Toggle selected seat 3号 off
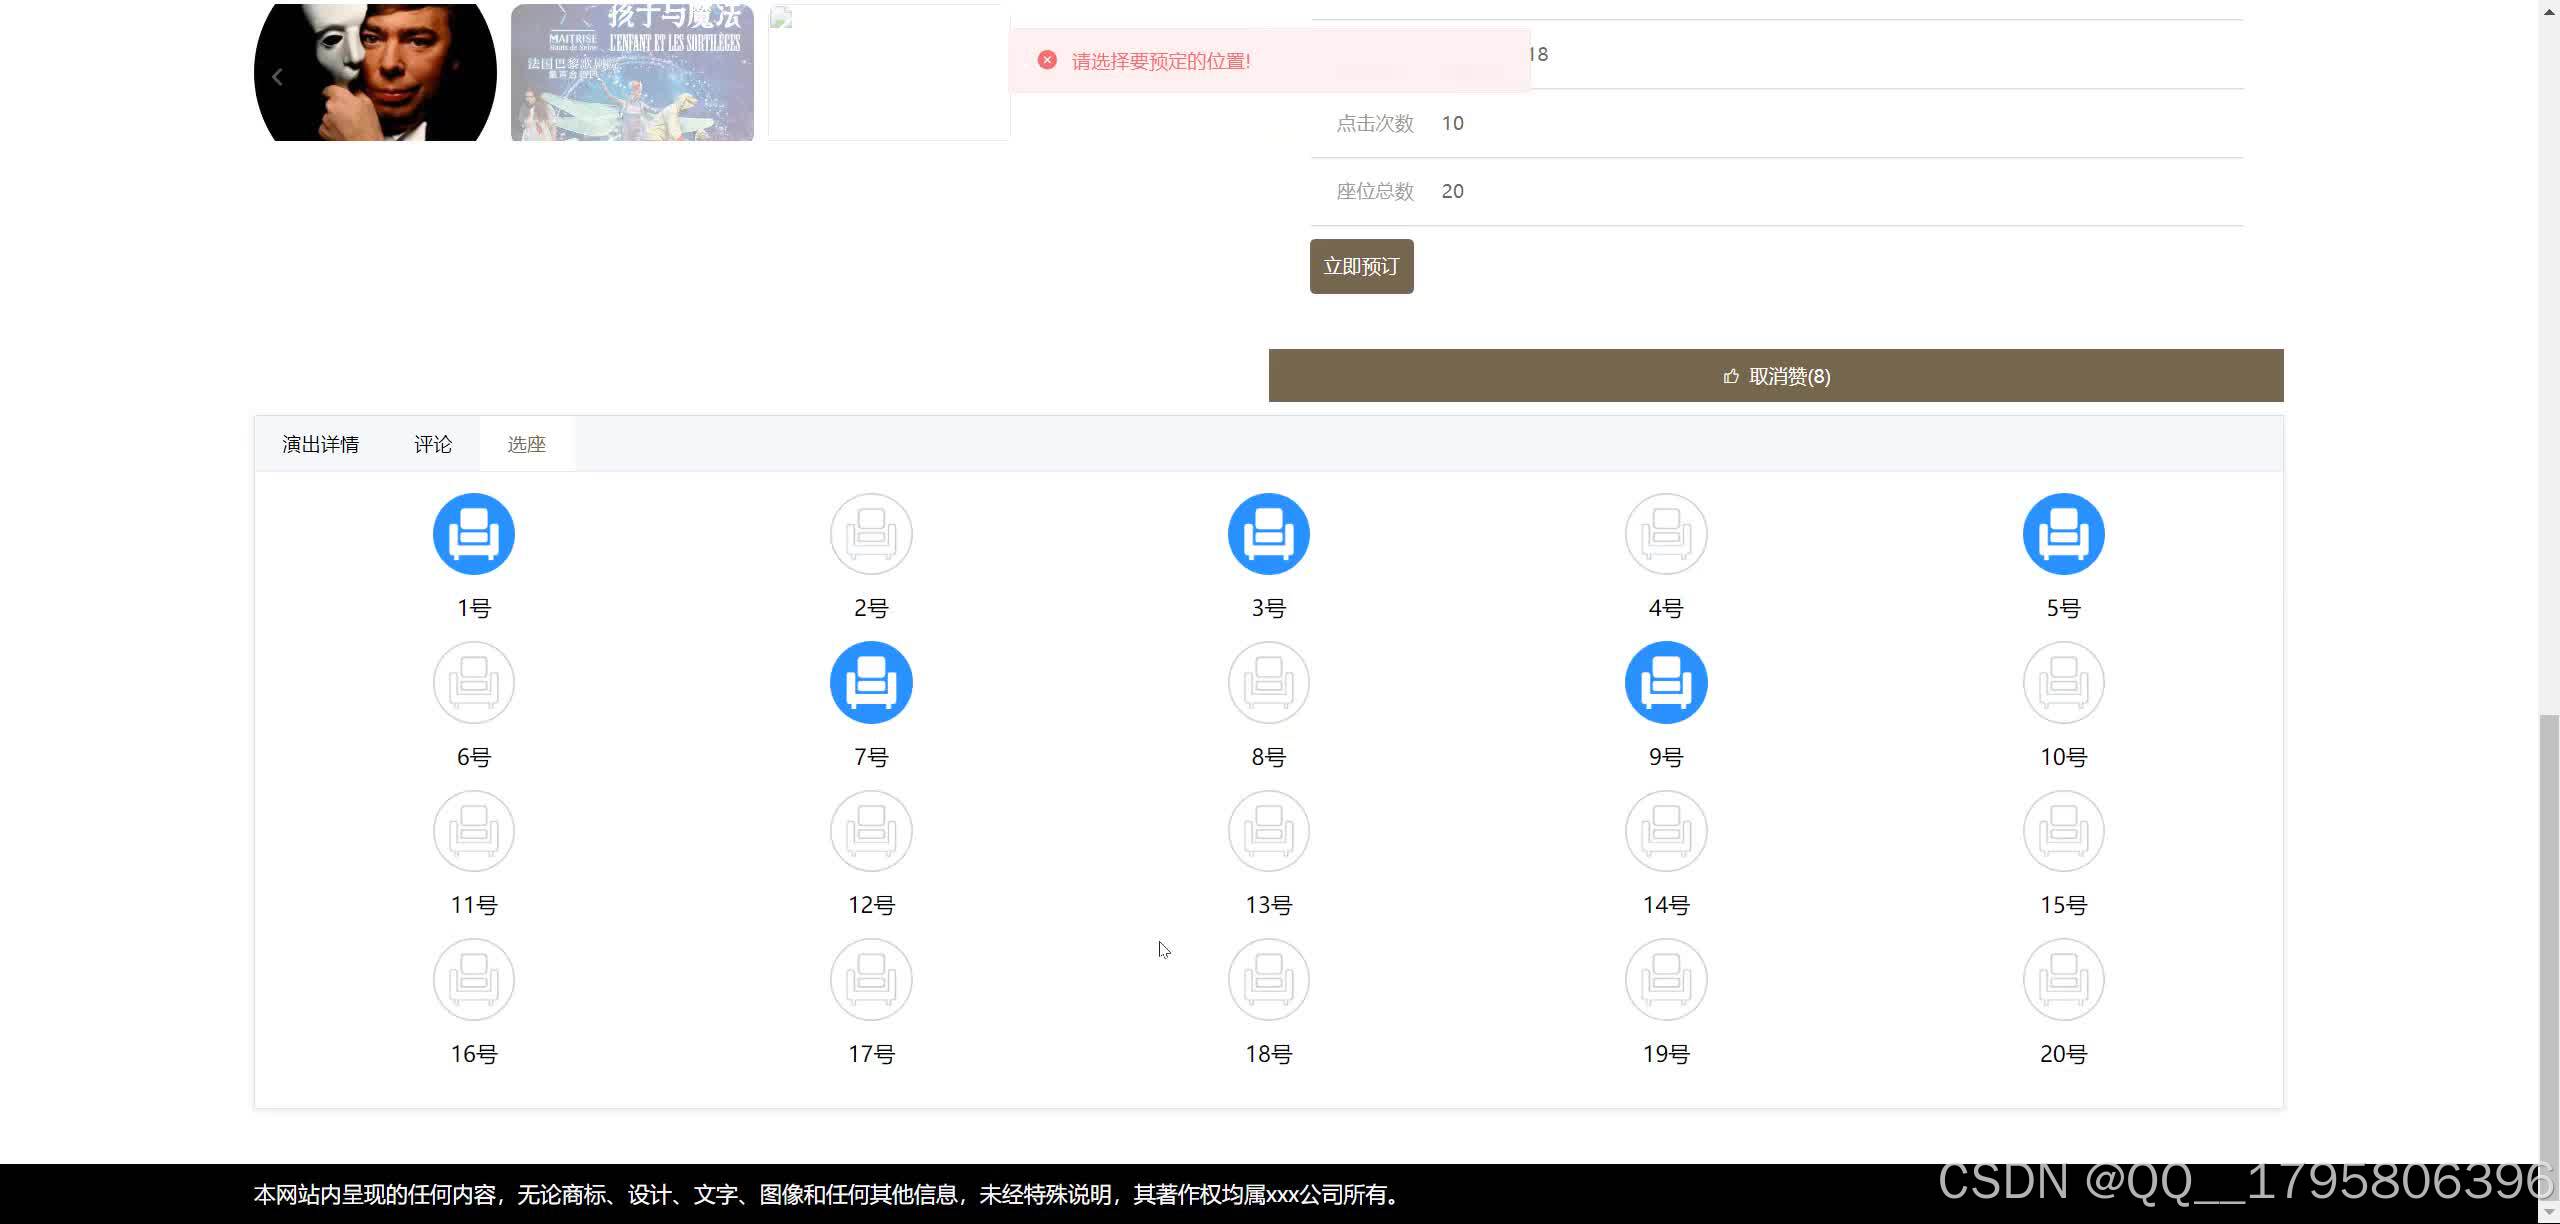 (x=1268, y=534)
